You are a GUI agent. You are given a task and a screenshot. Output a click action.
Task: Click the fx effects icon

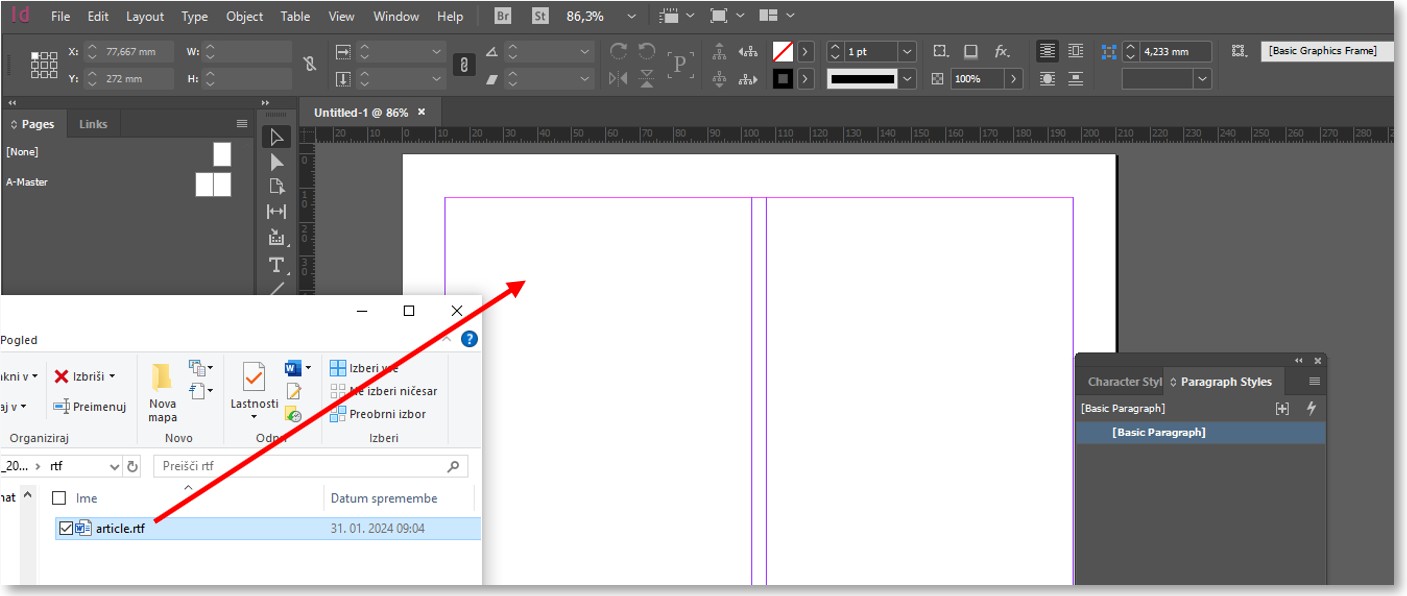coord(1001,51)
